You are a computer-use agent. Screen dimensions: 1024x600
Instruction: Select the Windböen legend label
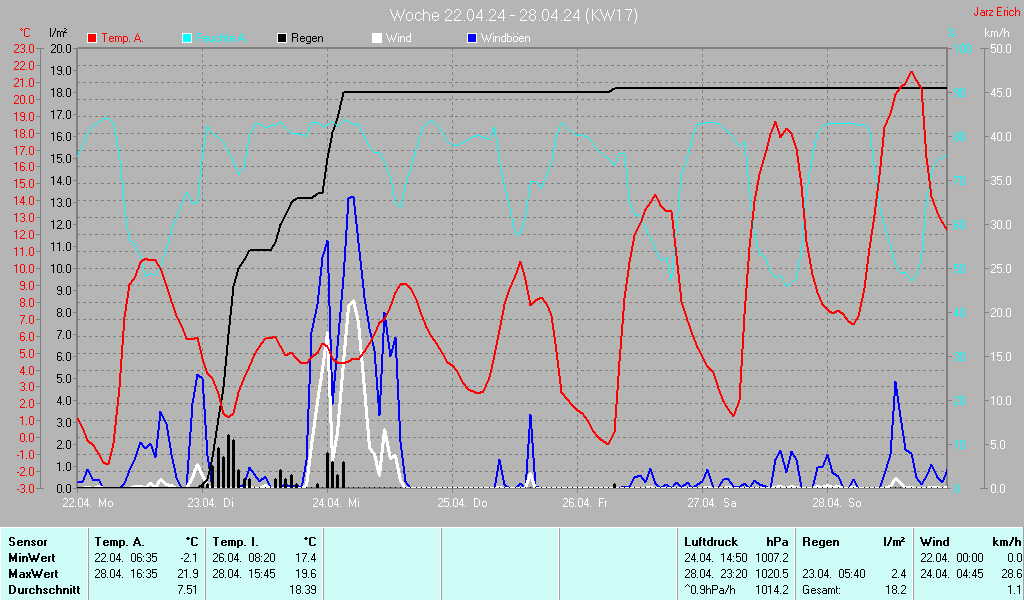pos(505,39)
